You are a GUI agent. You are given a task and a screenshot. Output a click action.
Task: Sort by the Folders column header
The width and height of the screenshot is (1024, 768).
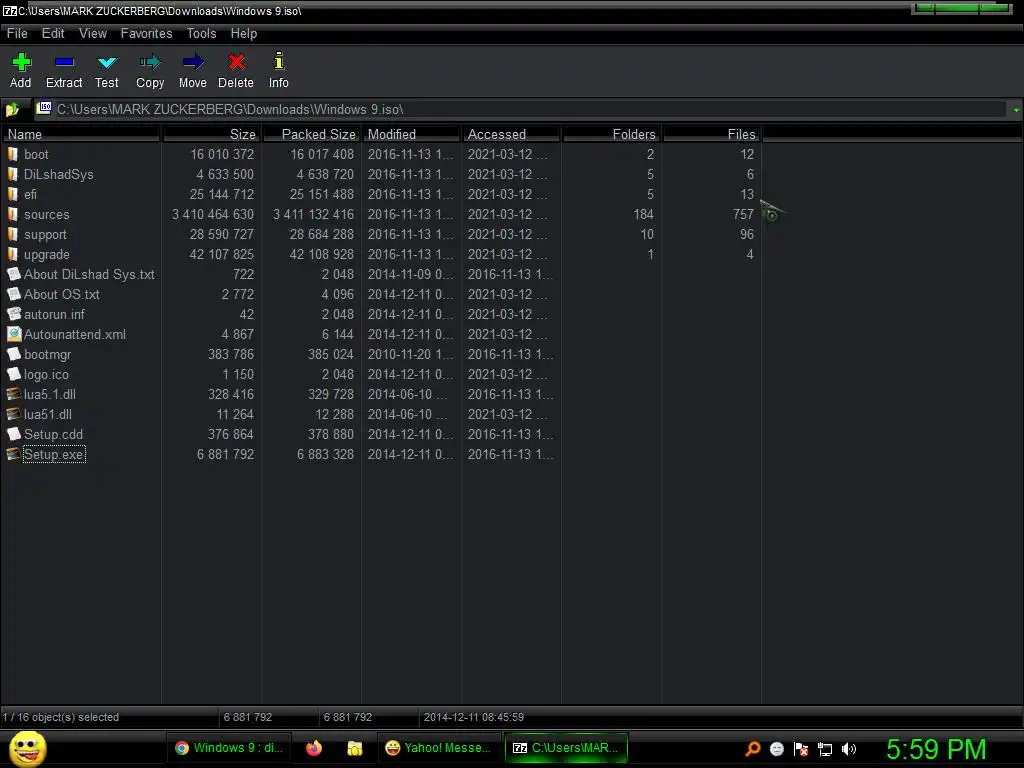(x=611, y=134)
